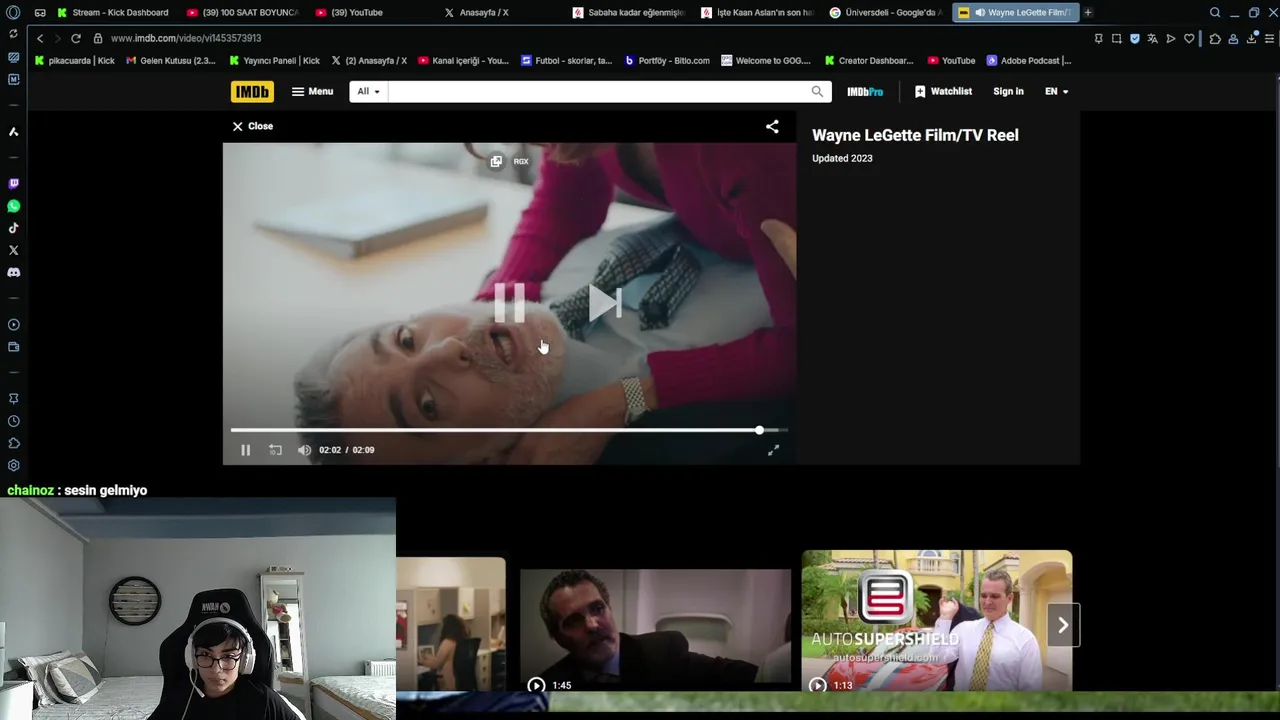Mute the video volume speaker

pos(304,450)
